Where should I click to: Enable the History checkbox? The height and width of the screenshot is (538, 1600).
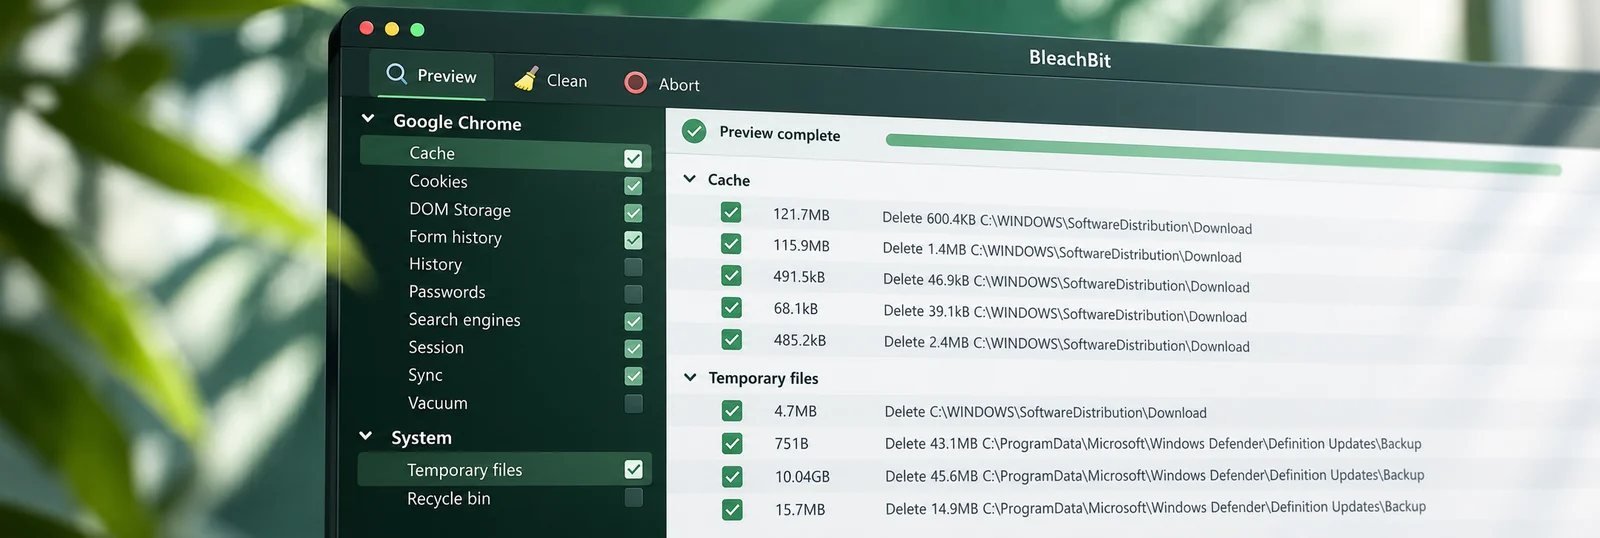click(x=633, y=266)
